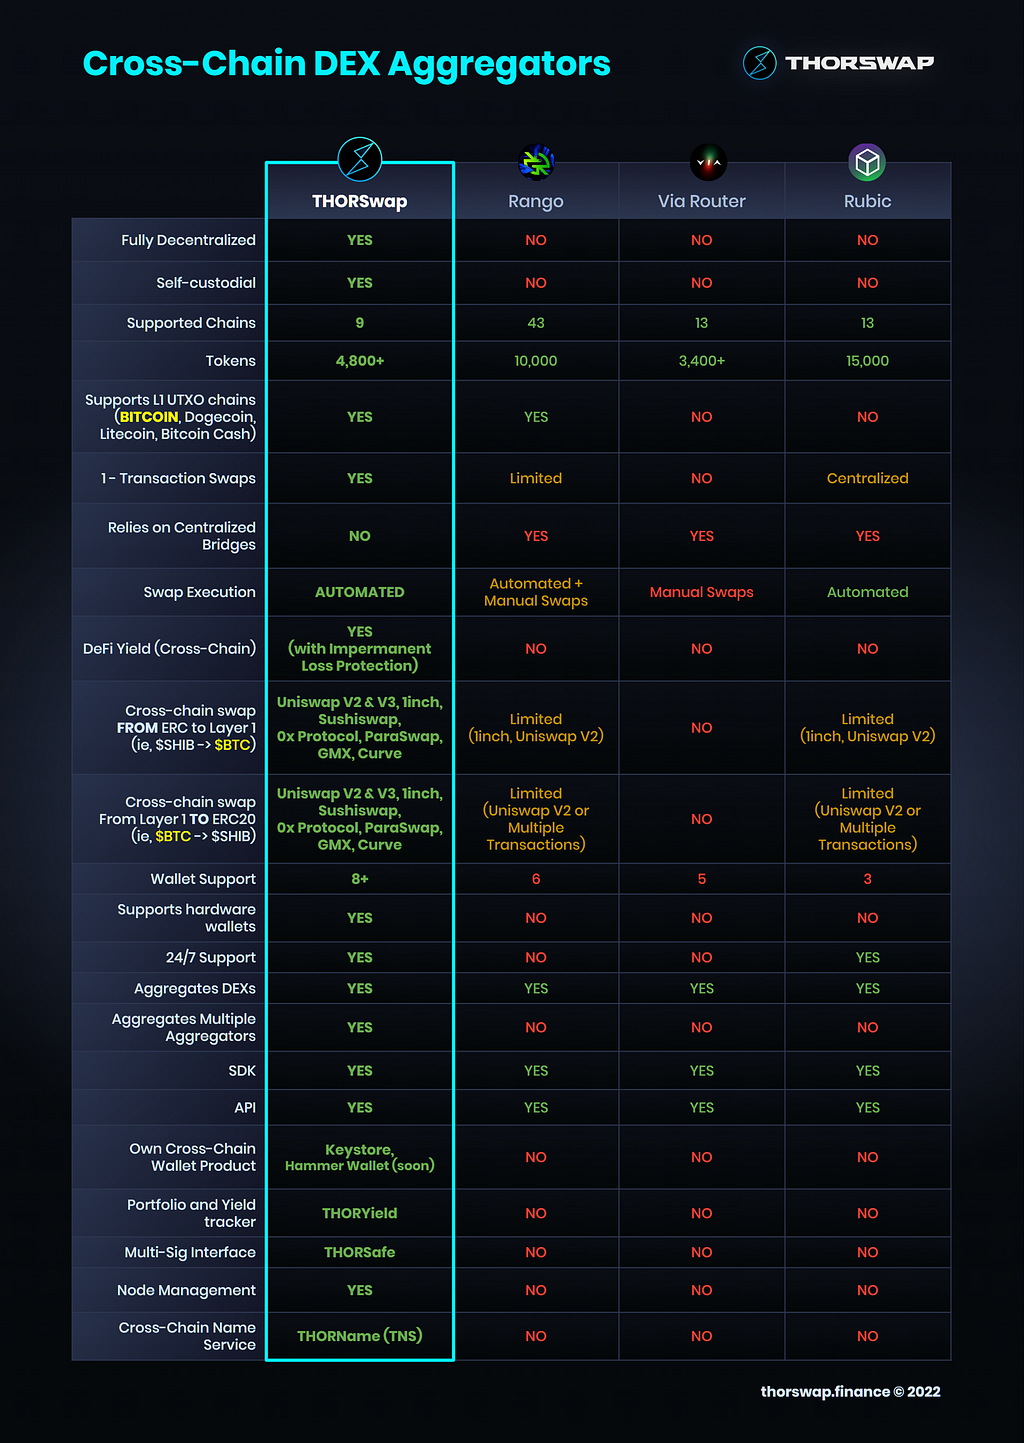Click the THORYield cell
Screen dimensions: 1024x1443
pos(360,1213)
